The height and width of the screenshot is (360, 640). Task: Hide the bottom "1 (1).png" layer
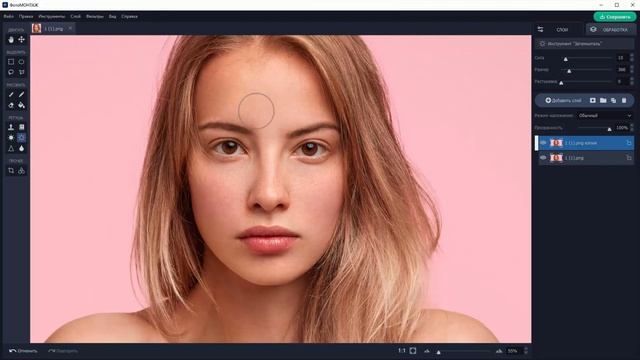[543, 158]
